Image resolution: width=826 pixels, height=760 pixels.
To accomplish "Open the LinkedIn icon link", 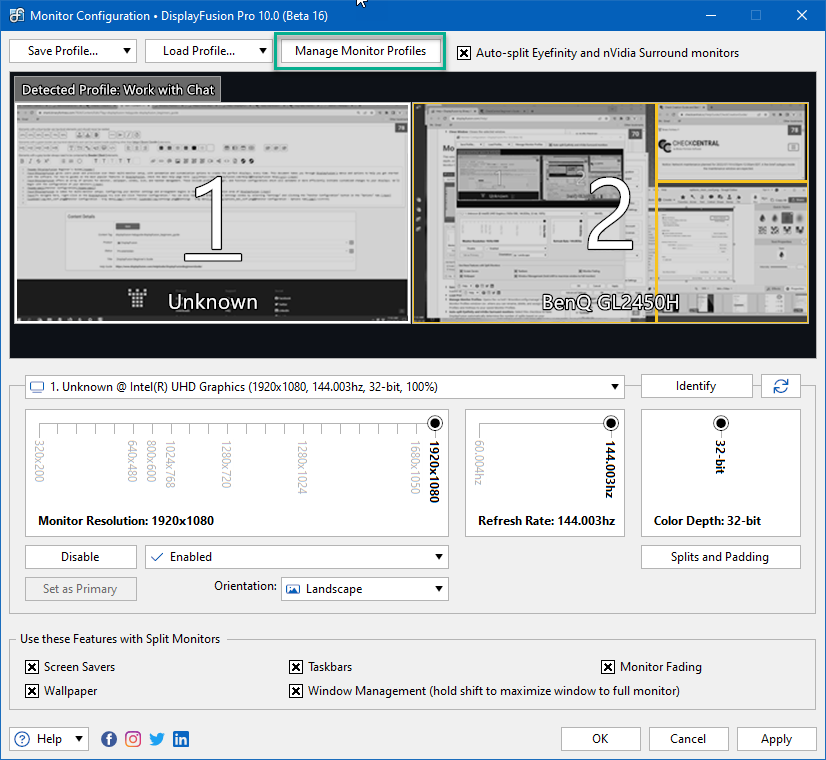I will click(x=181, y=739).
